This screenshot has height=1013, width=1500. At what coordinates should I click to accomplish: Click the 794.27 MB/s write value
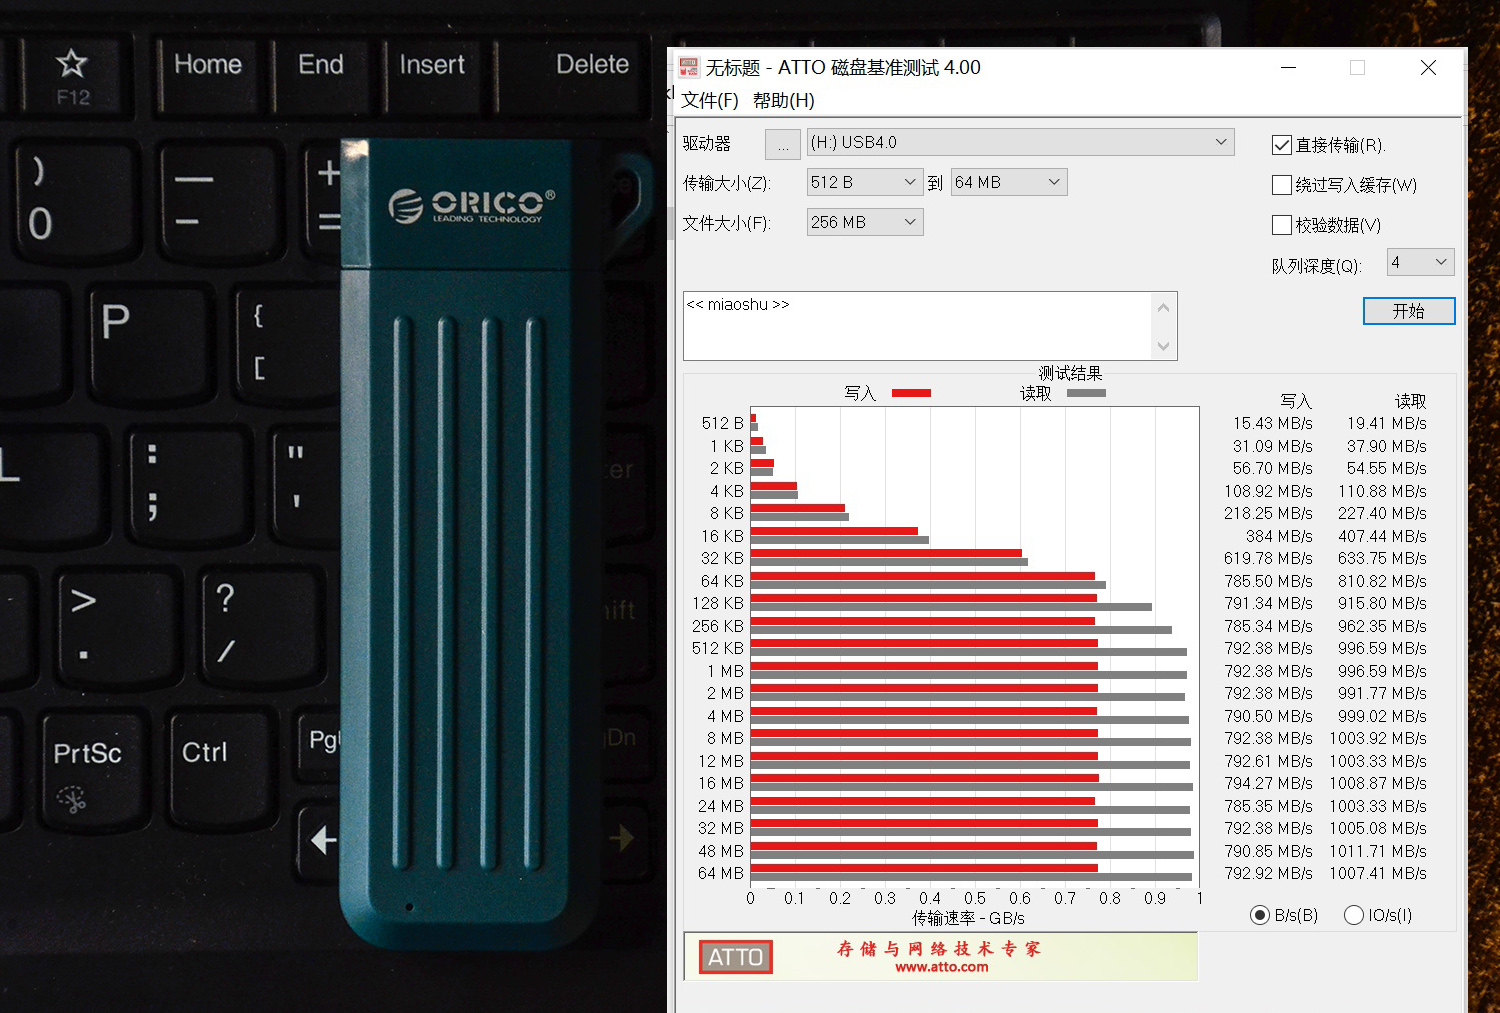(1269, 783)
